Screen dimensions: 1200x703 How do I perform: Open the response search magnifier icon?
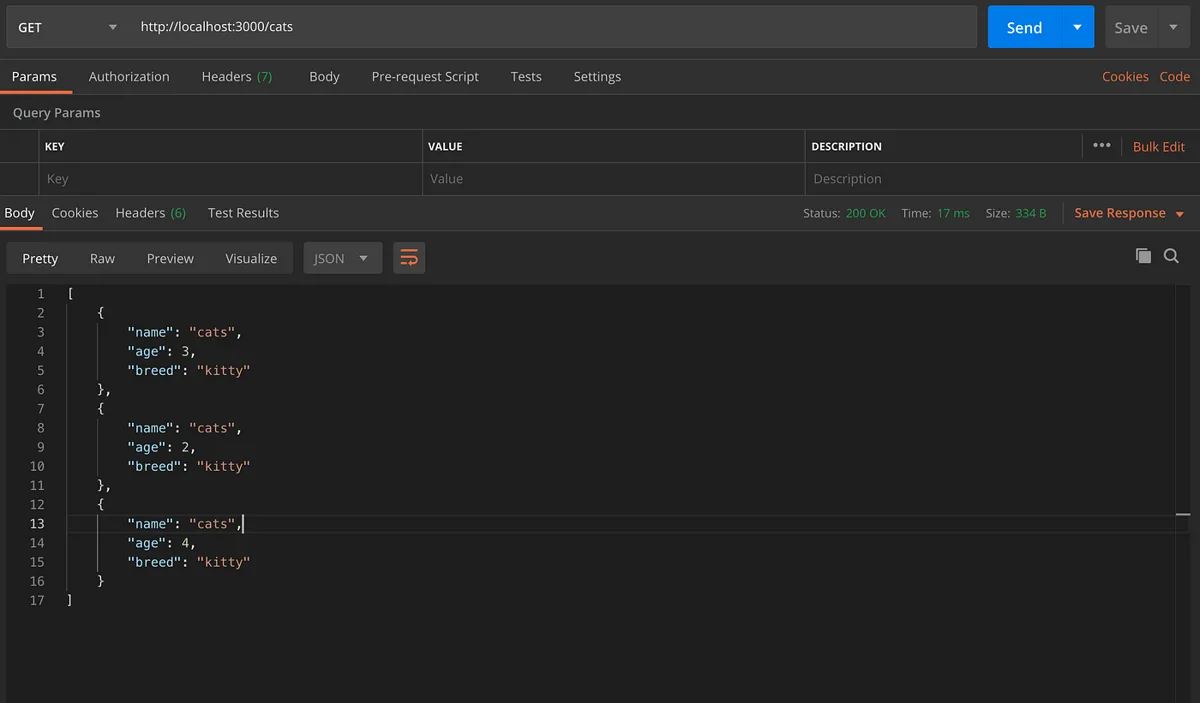[x=1171, y=257]
